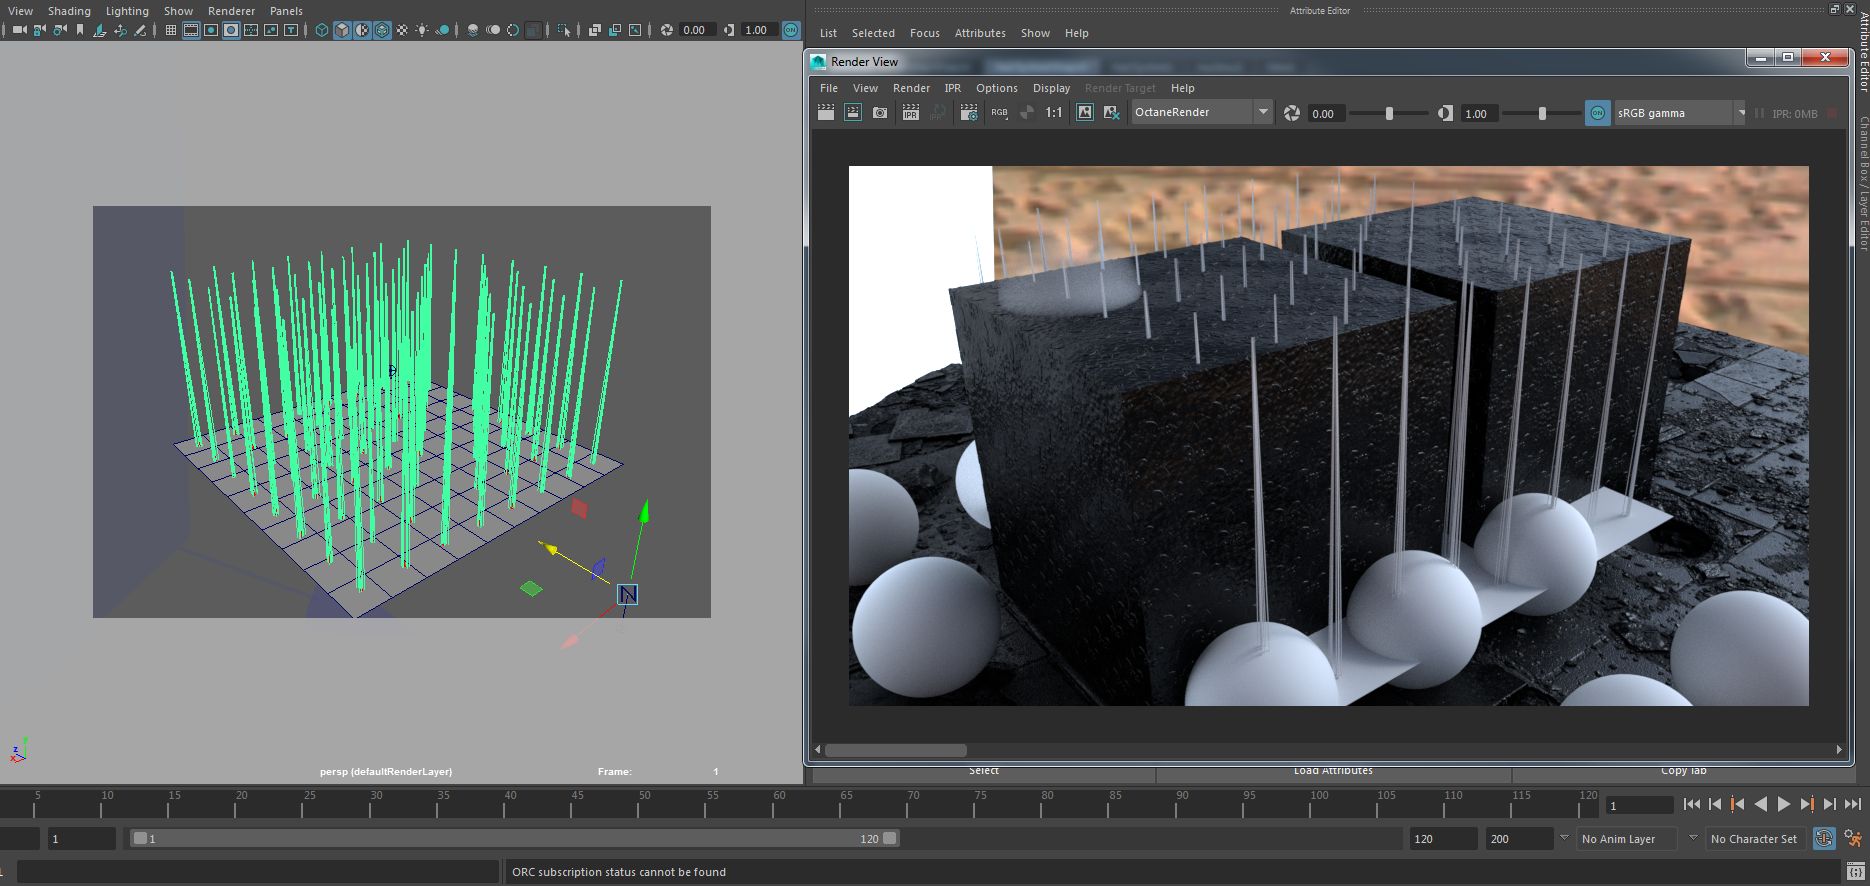This screenshot has width=1870, height=886.
Task: Open the viewport Shading menu
Action: tap(69, 11)
